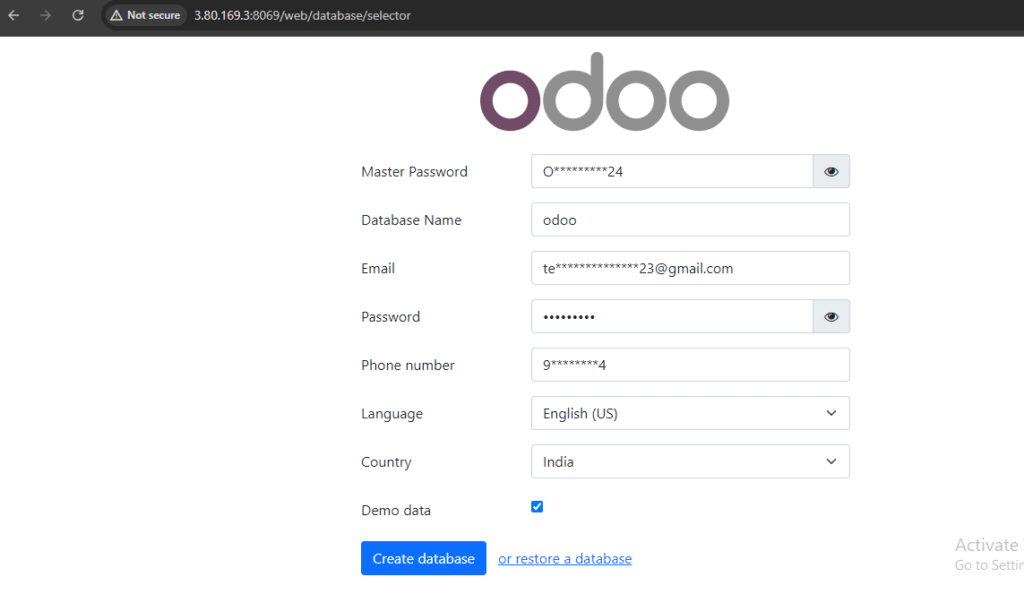Click the Email address input
The image size is (1024, 594).
[x=690, y=268]
